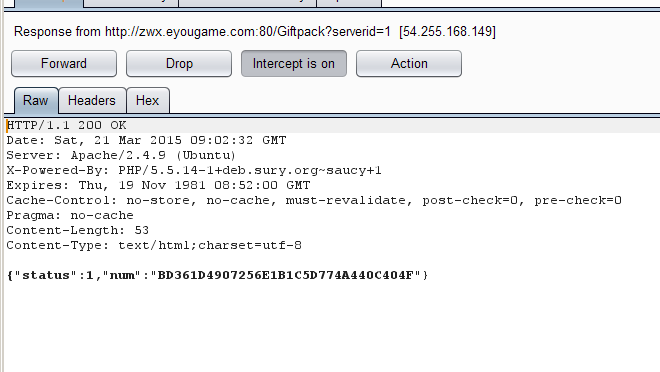Place cursor in HTTP/1.1 200 OK line
The height and width of the screenshot is (372, 660).
(x=67, y=125)
